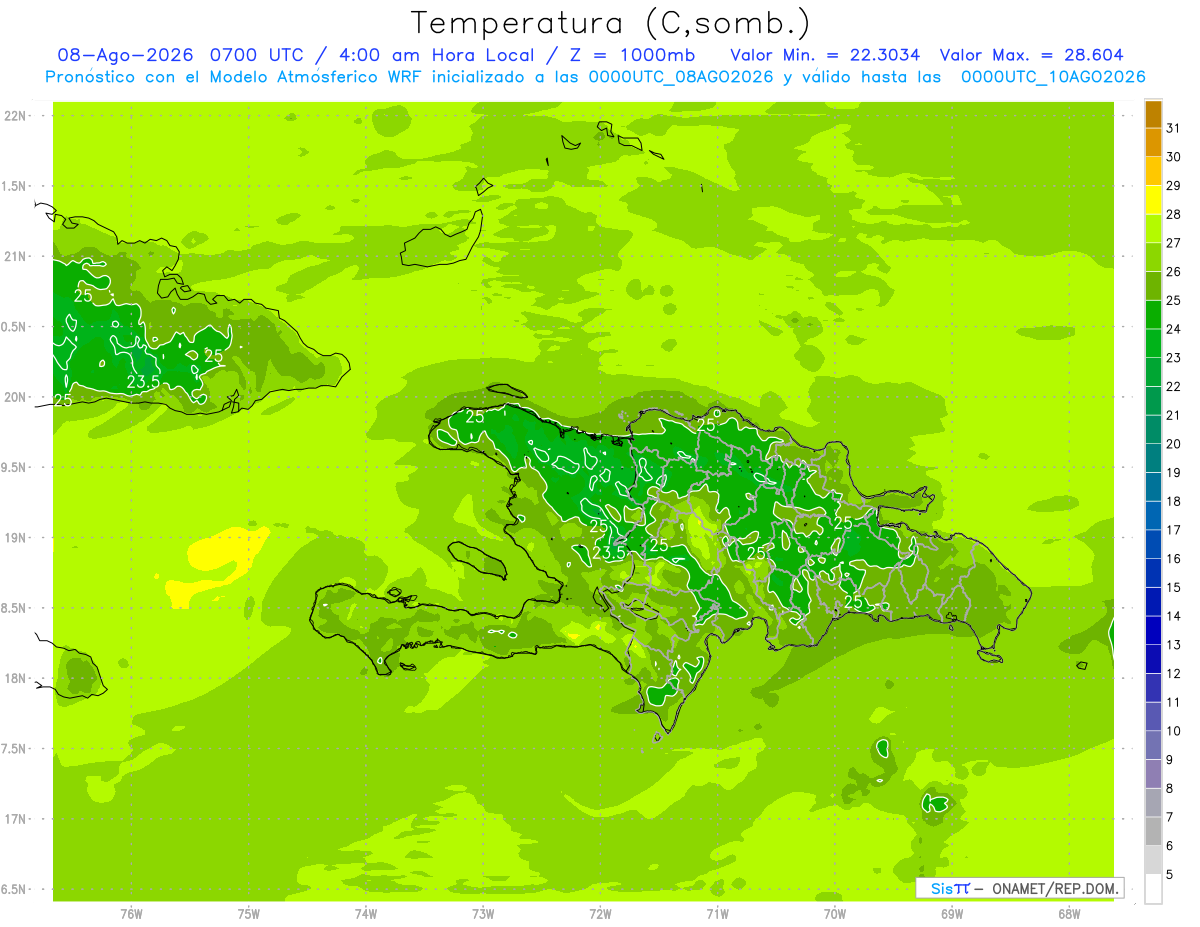1200x927 pixels.
Task: Pick the green swatch between 24 and 25
Action: tap(1153, 315)
